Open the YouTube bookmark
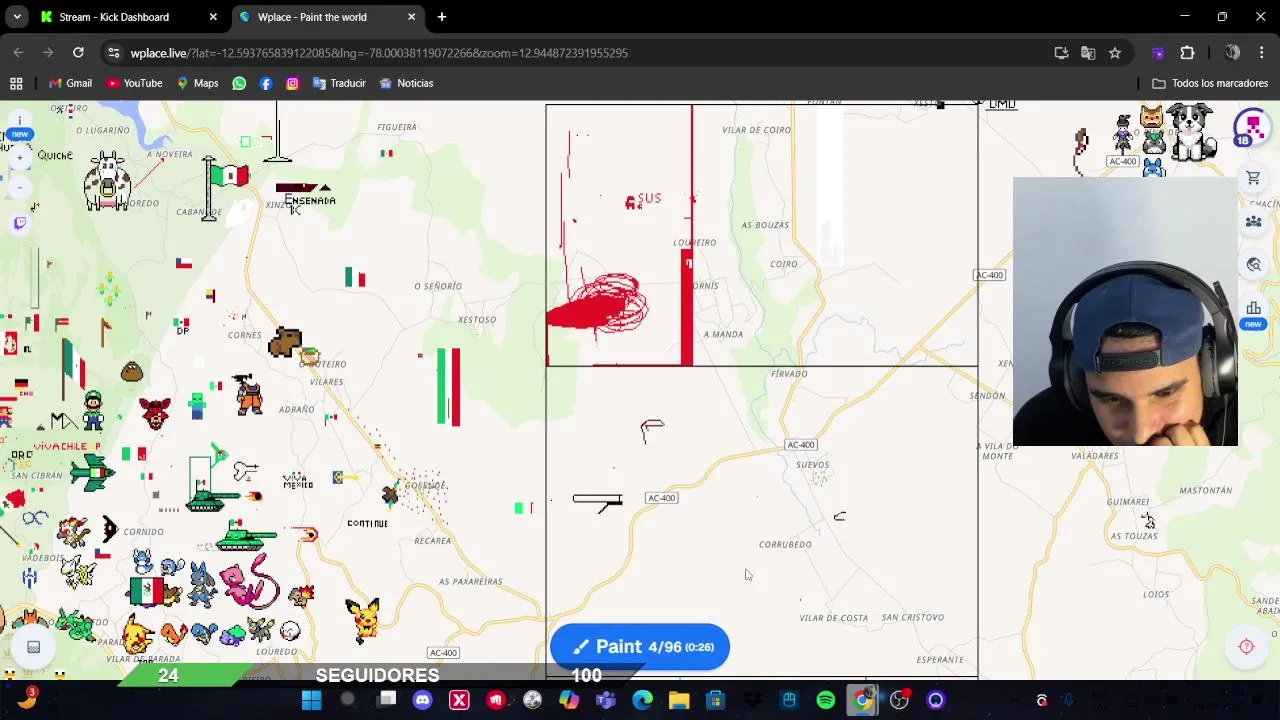 [x=135, y=83]
